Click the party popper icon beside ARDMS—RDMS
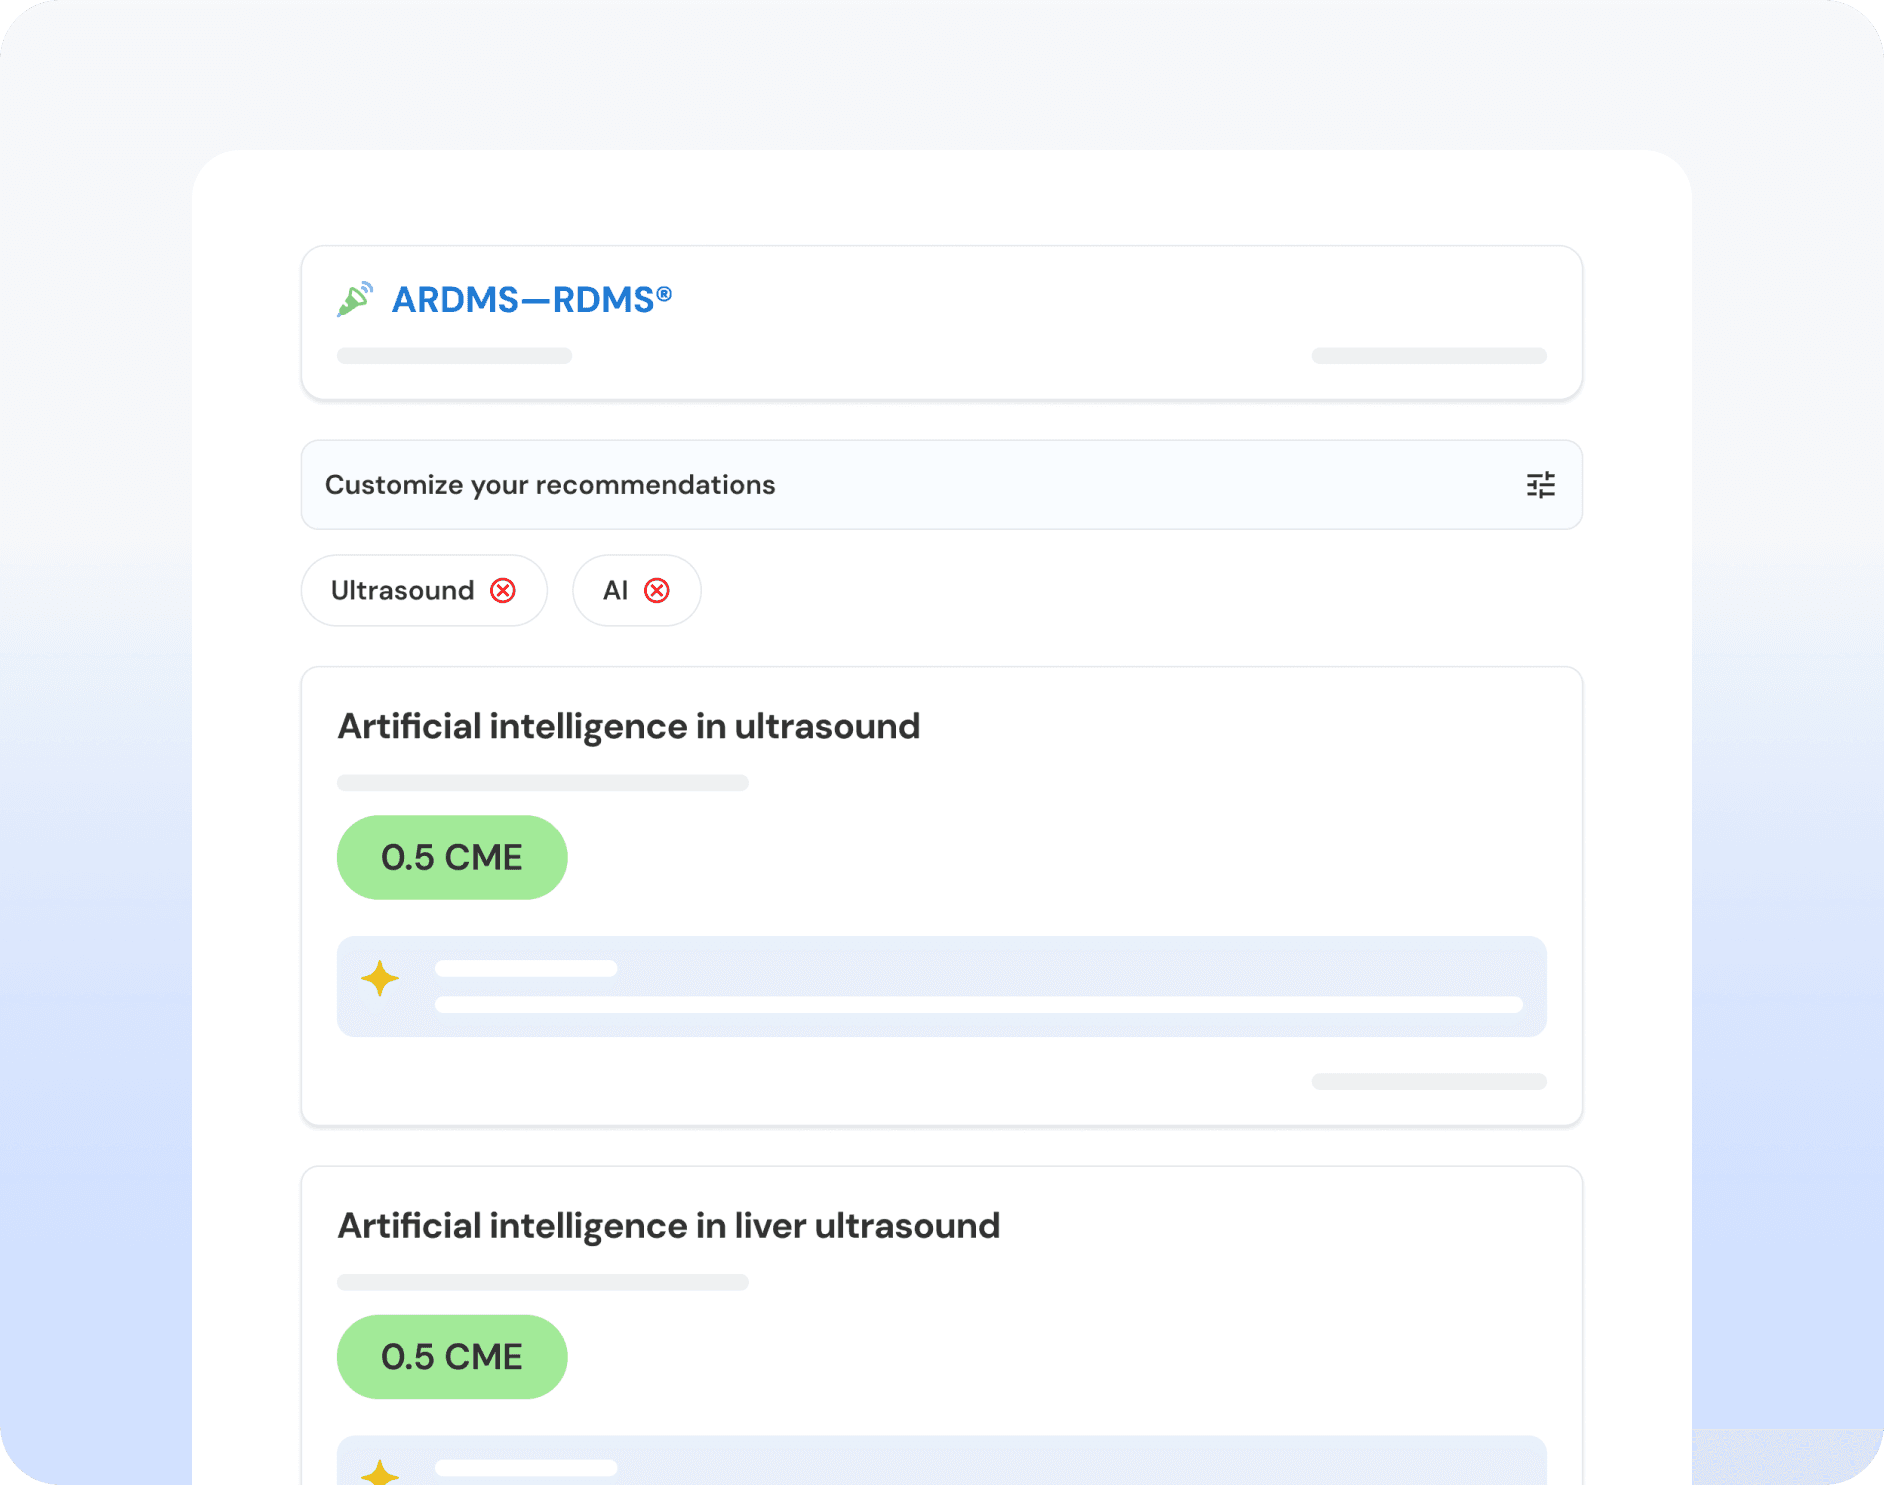Viewport: 1884px width, 1485px height. [355, 299]
